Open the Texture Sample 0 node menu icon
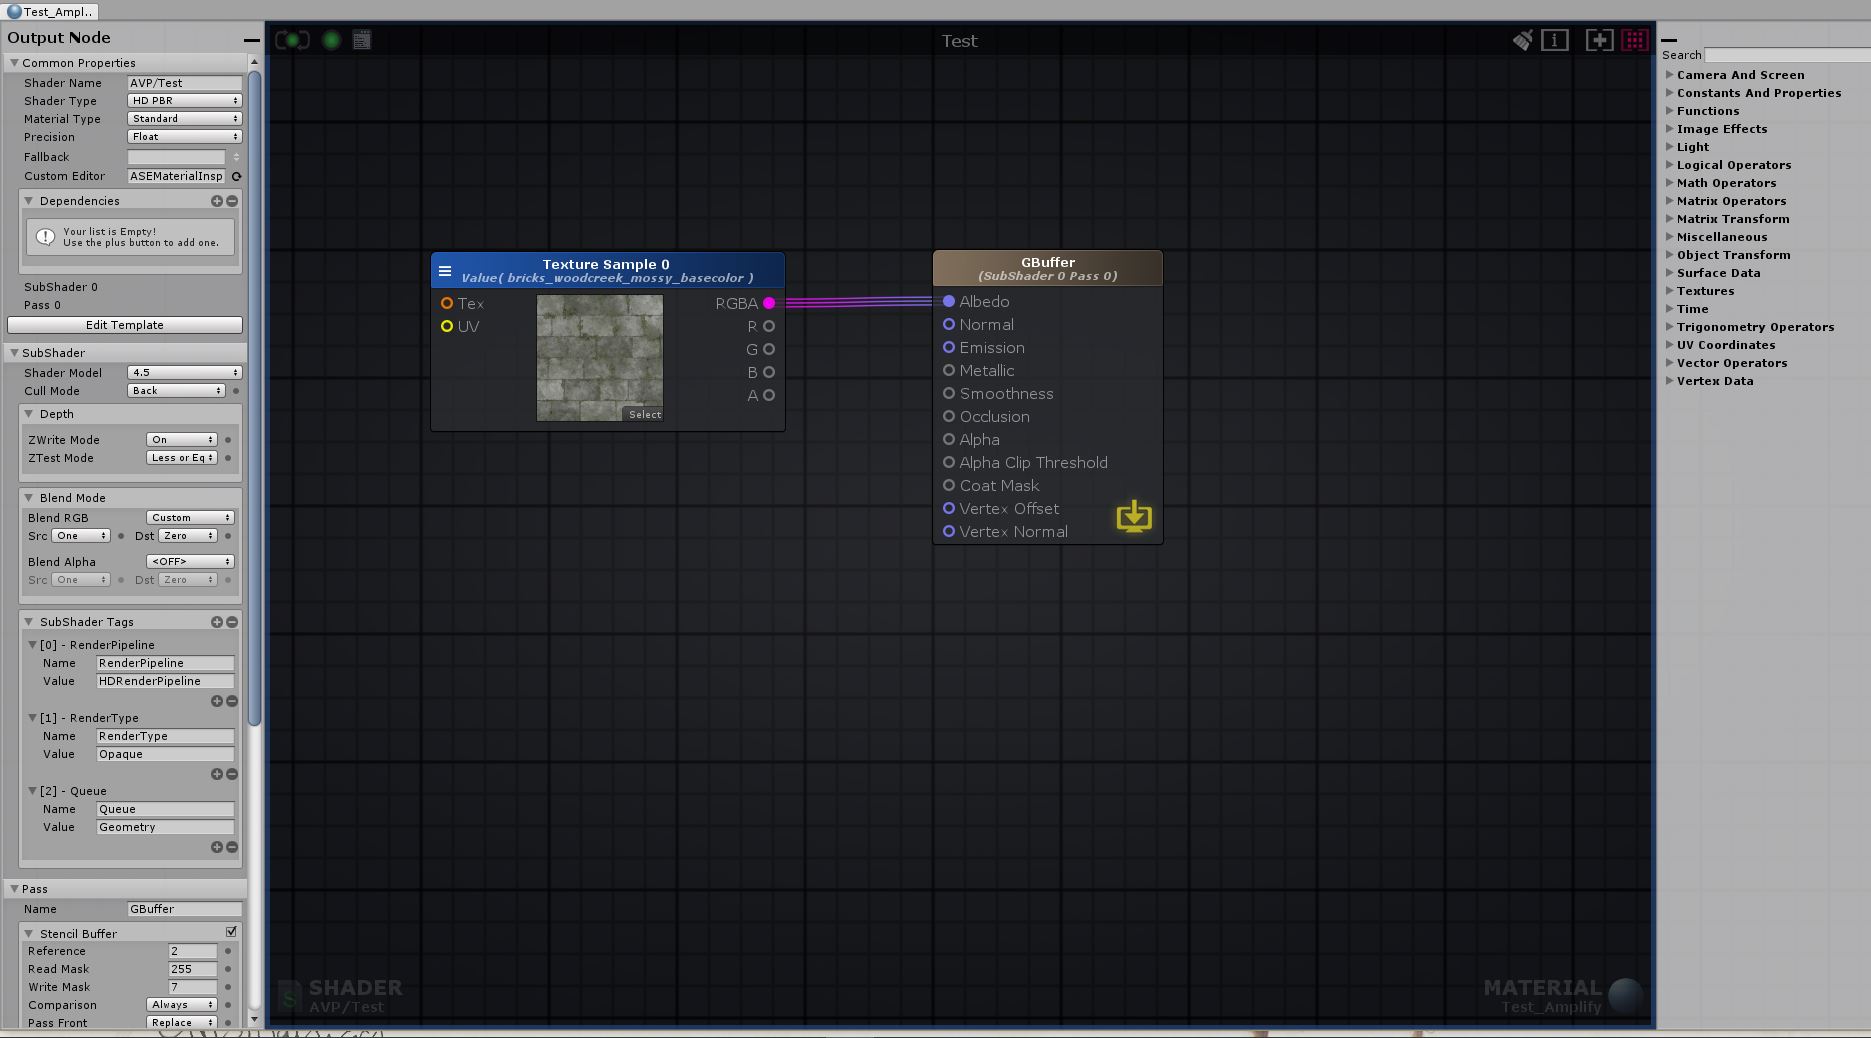Viewport: 1871px width, 1038px height. [445, 271]
